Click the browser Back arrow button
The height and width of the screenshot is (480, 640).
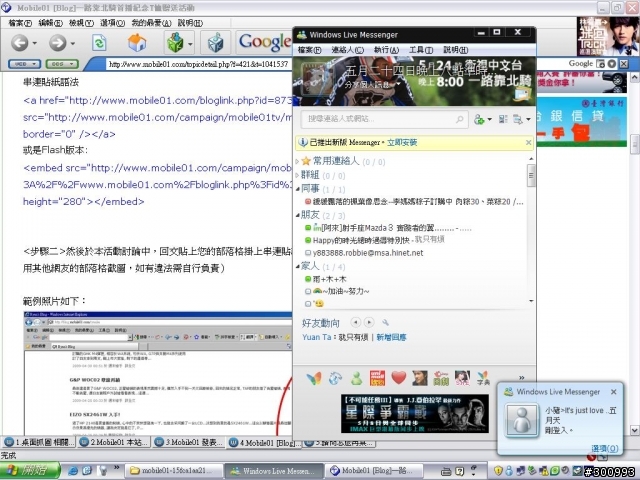pyautogui.click(x=20, y=42)
